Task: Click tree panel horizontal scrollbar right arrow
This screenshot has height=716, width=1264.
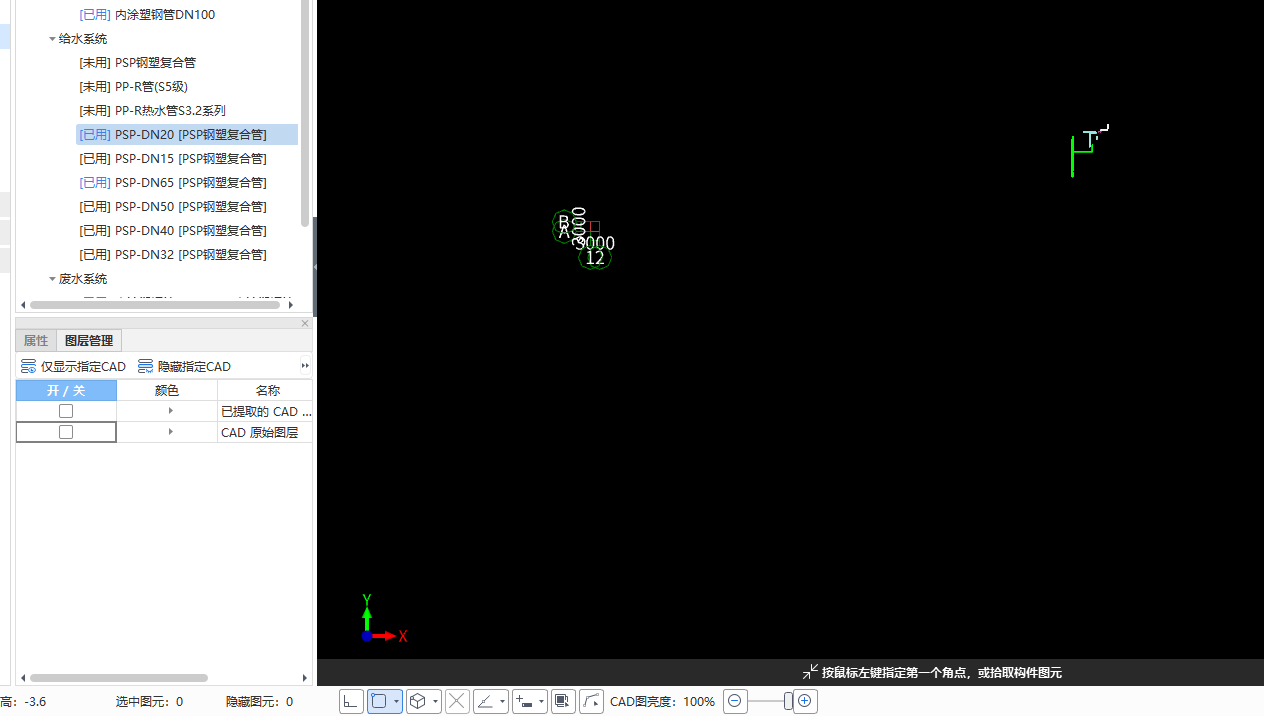Action: pyautogui.click(x=291, y=305)
